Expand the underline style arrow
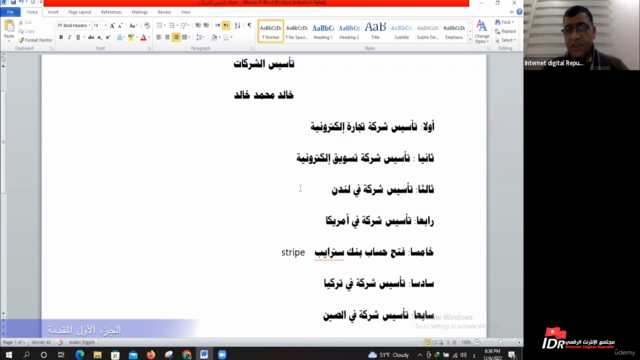The image size is (640, 360). coord(84,37)
